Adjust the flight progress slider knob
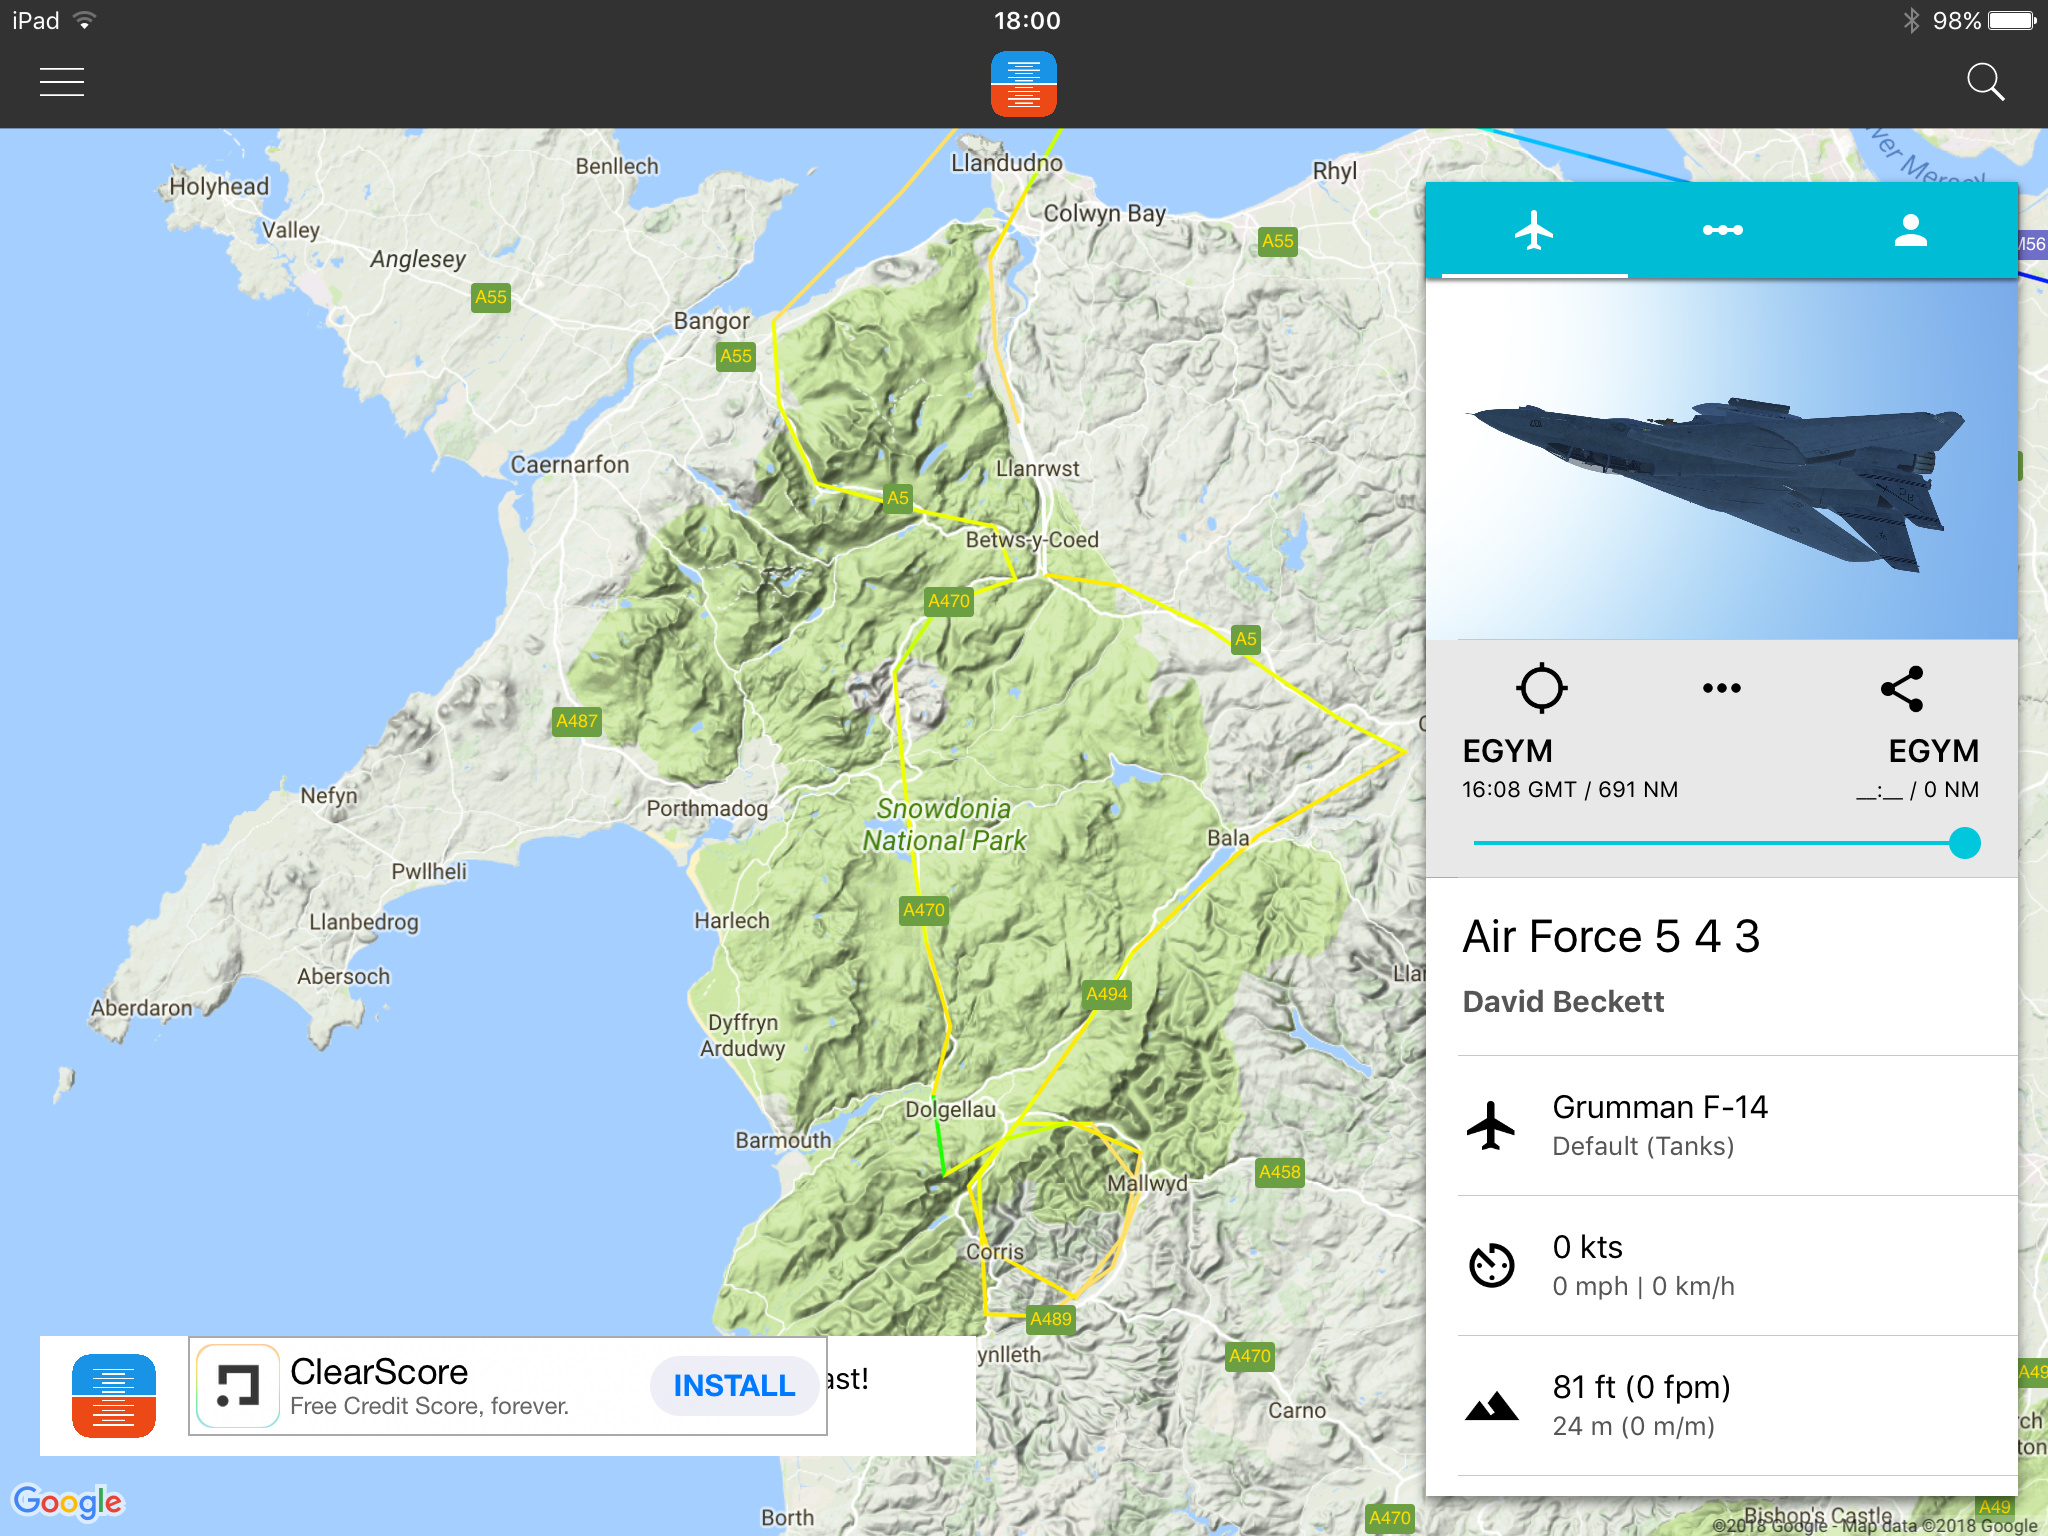The width and height of the screenshot is (2048, 1536). point(1964,843)
